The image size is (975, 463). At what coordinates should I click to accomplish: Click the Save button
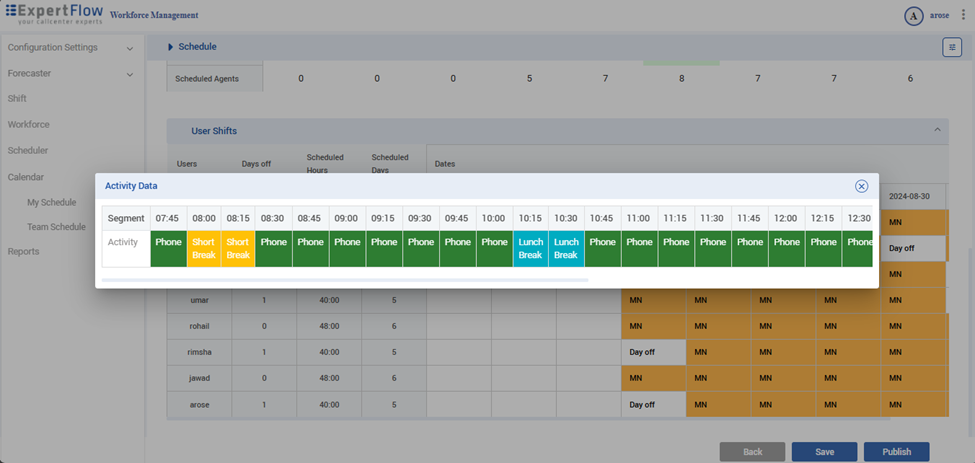(x=824, y=452)
